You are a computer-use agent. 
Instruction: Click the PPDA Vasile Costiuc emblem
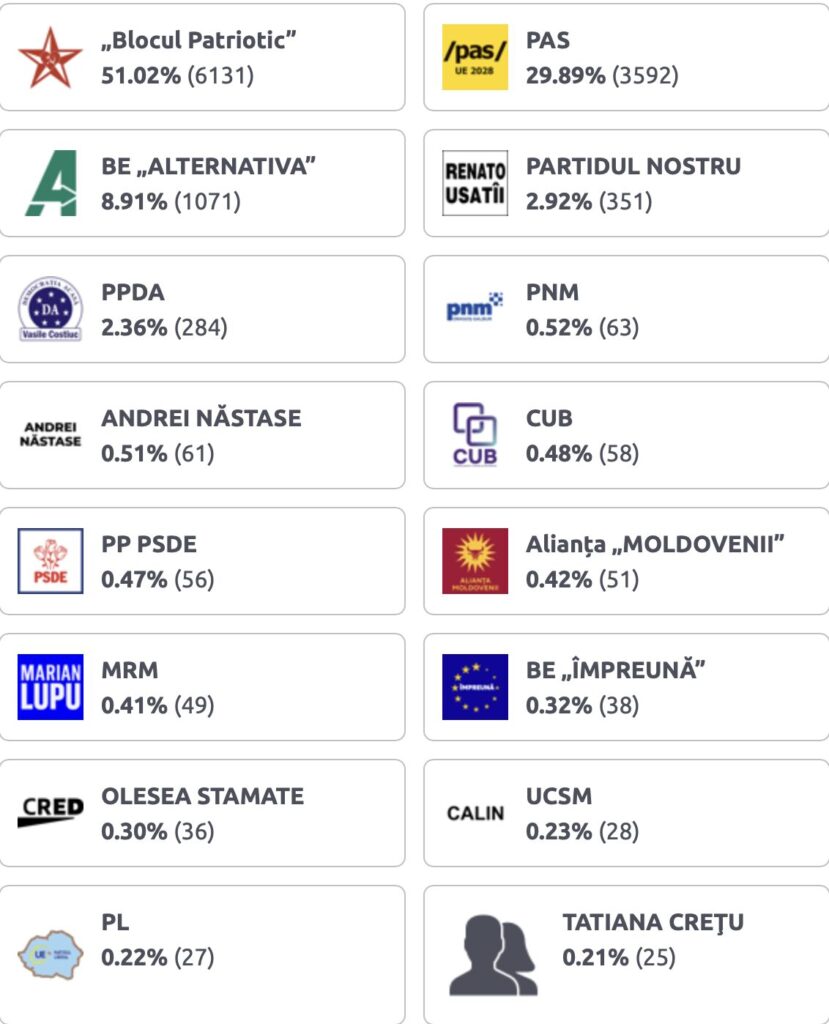50,309
